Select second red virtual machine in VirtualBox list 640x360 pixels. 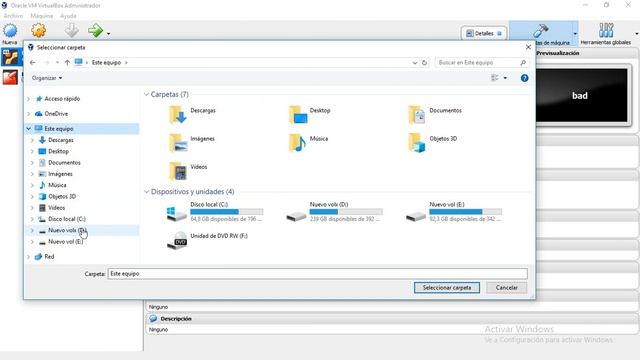coord(11,77)
